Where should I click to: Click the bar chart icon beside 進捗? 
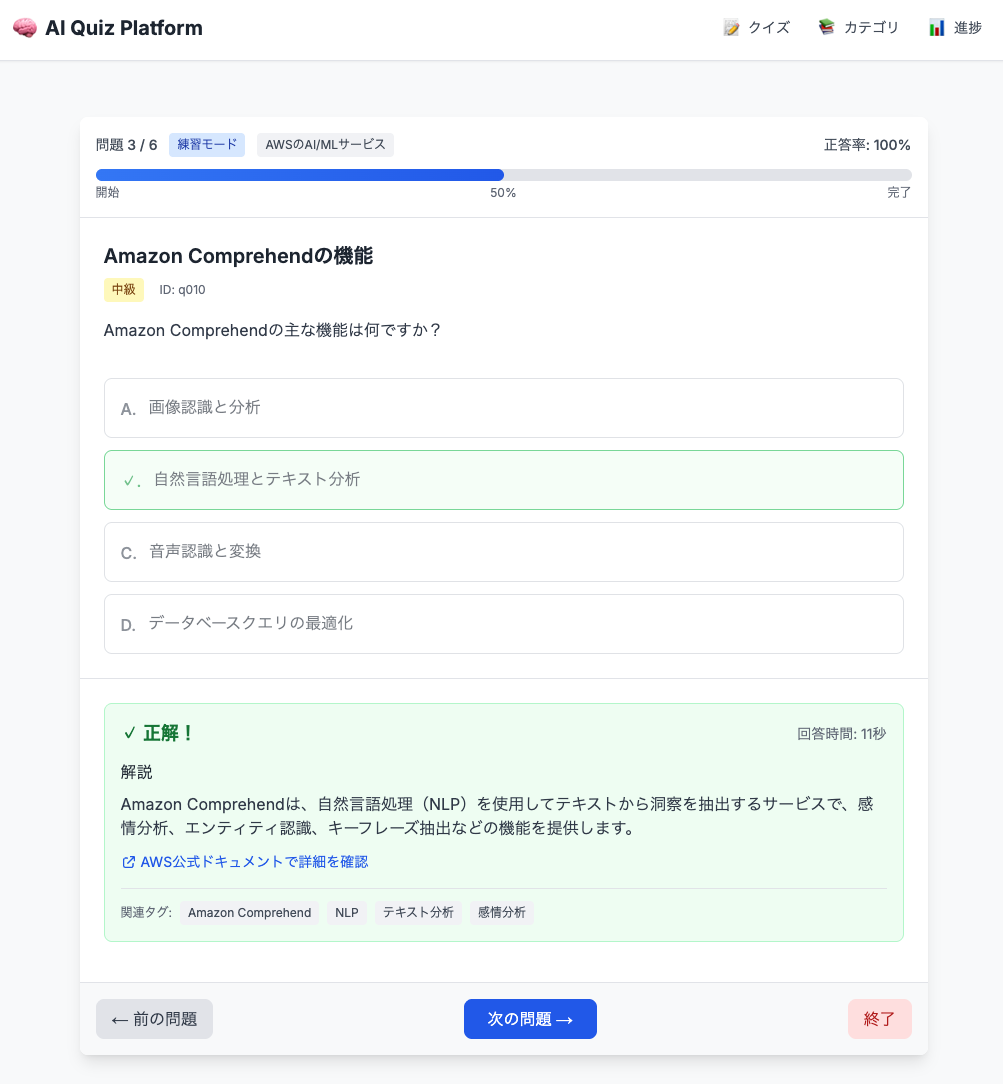[x=937, y=28]
